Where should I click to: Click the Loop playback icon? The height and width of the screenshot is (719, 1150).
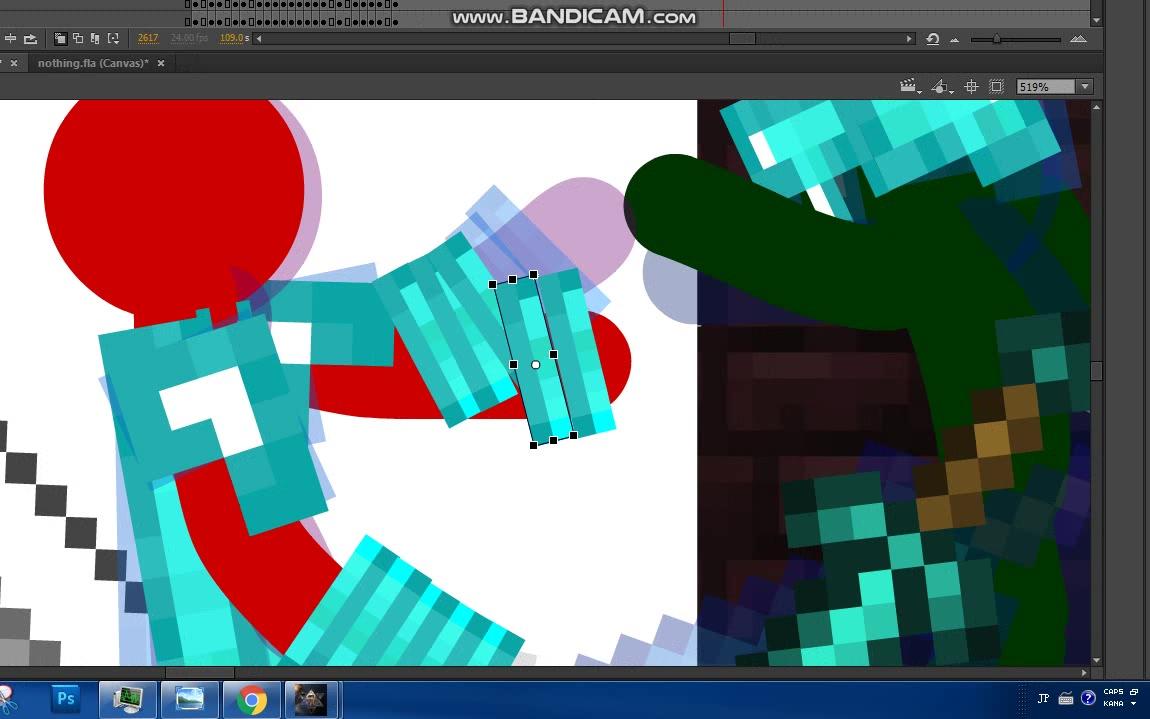(30, 38)
